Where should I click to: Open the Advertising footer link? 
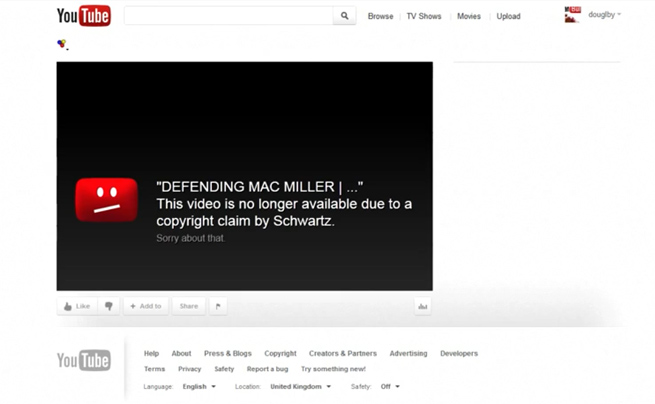(408, 353)
